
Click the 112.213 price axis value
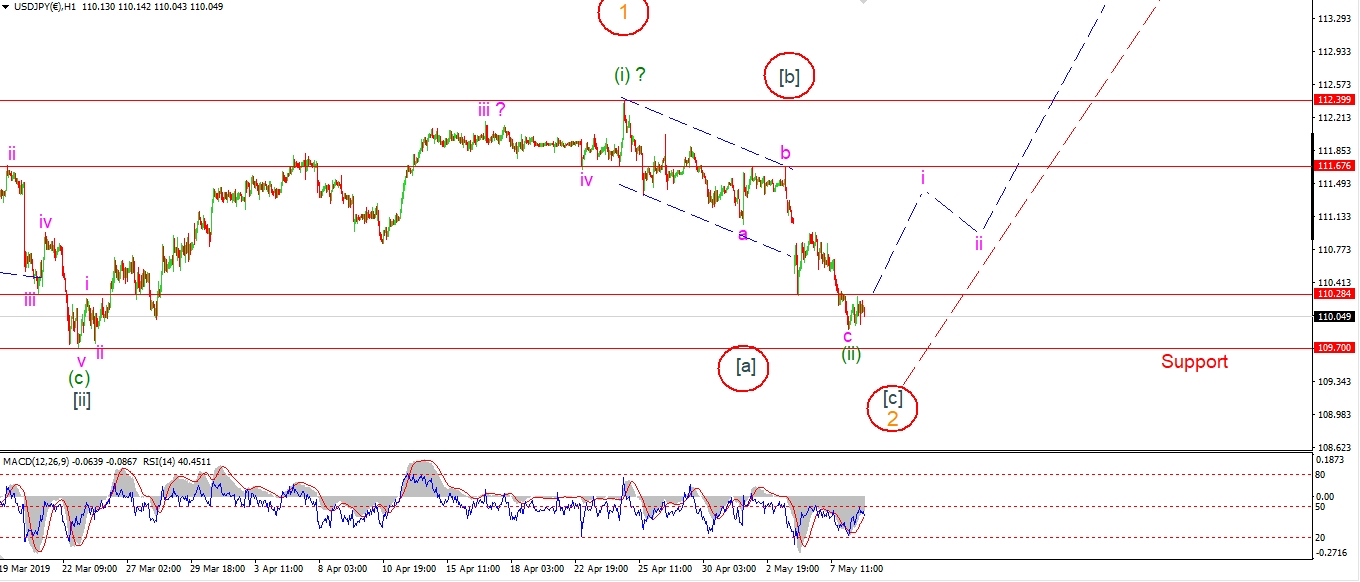(1334, 118)
